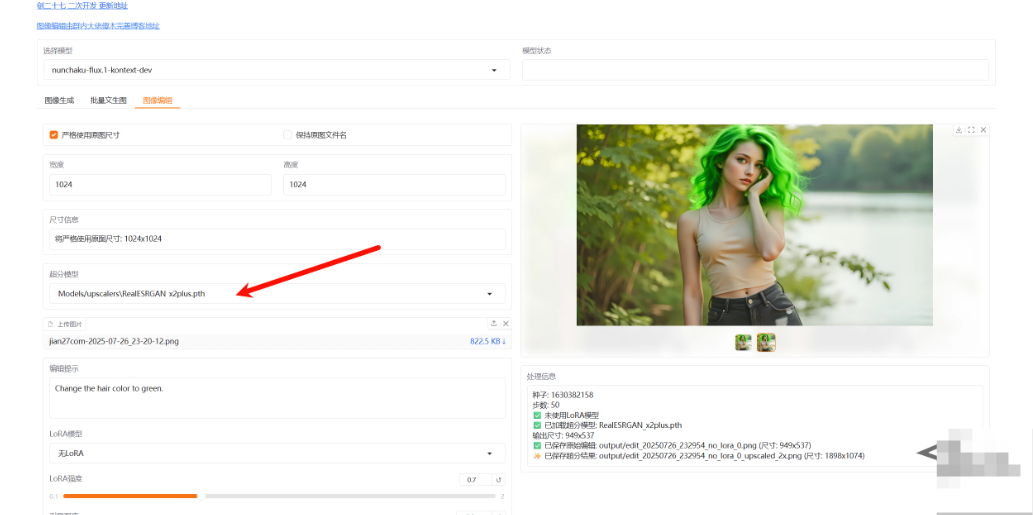Open the 剑二十七 二次开发 更新地址 link
The width and height of the screenshot is (1033, 515).
point(82,6)
